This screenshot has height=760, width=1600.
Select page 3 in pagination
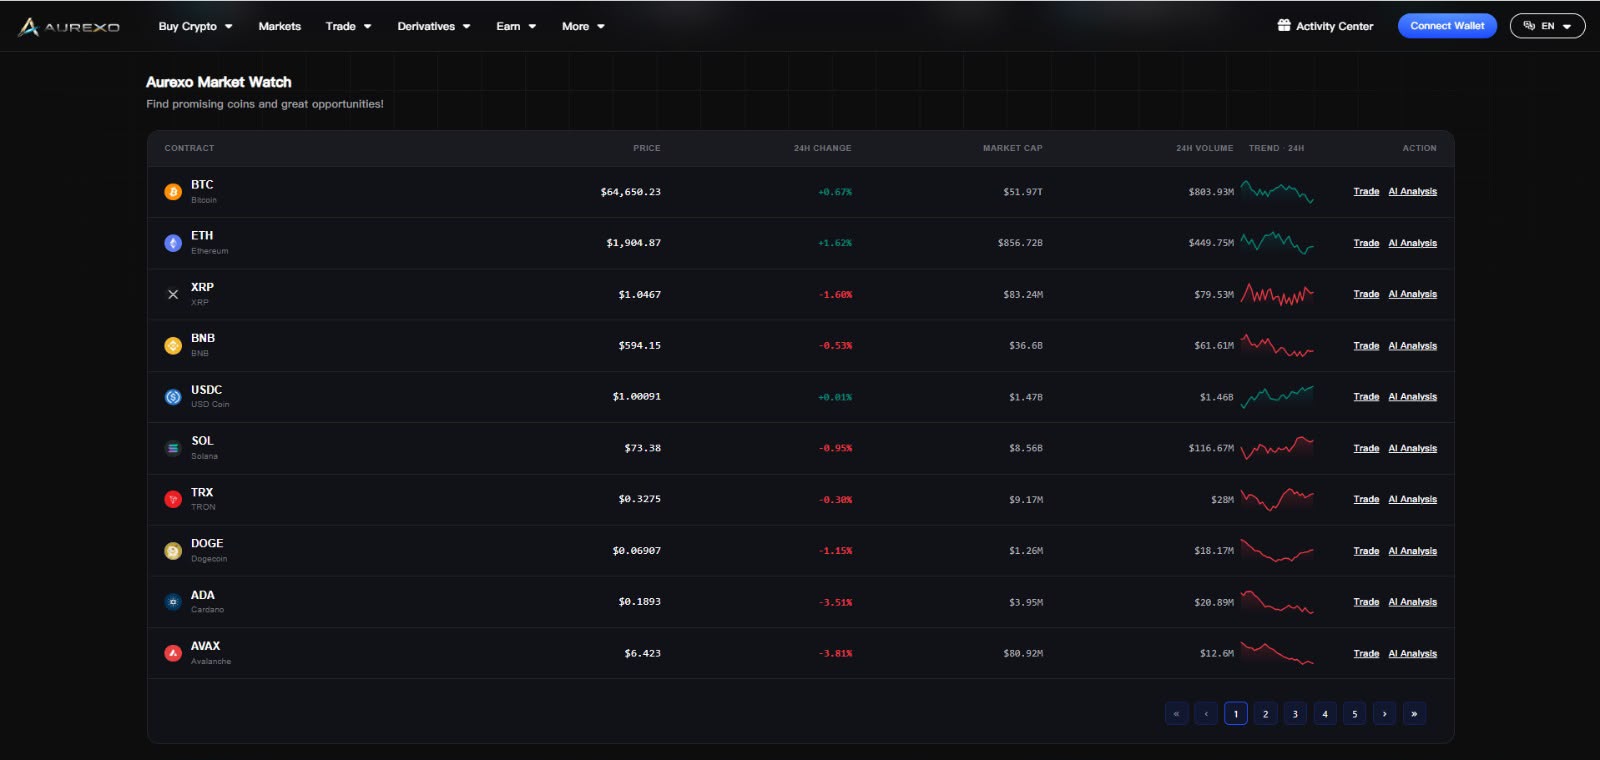point(1295,714)
